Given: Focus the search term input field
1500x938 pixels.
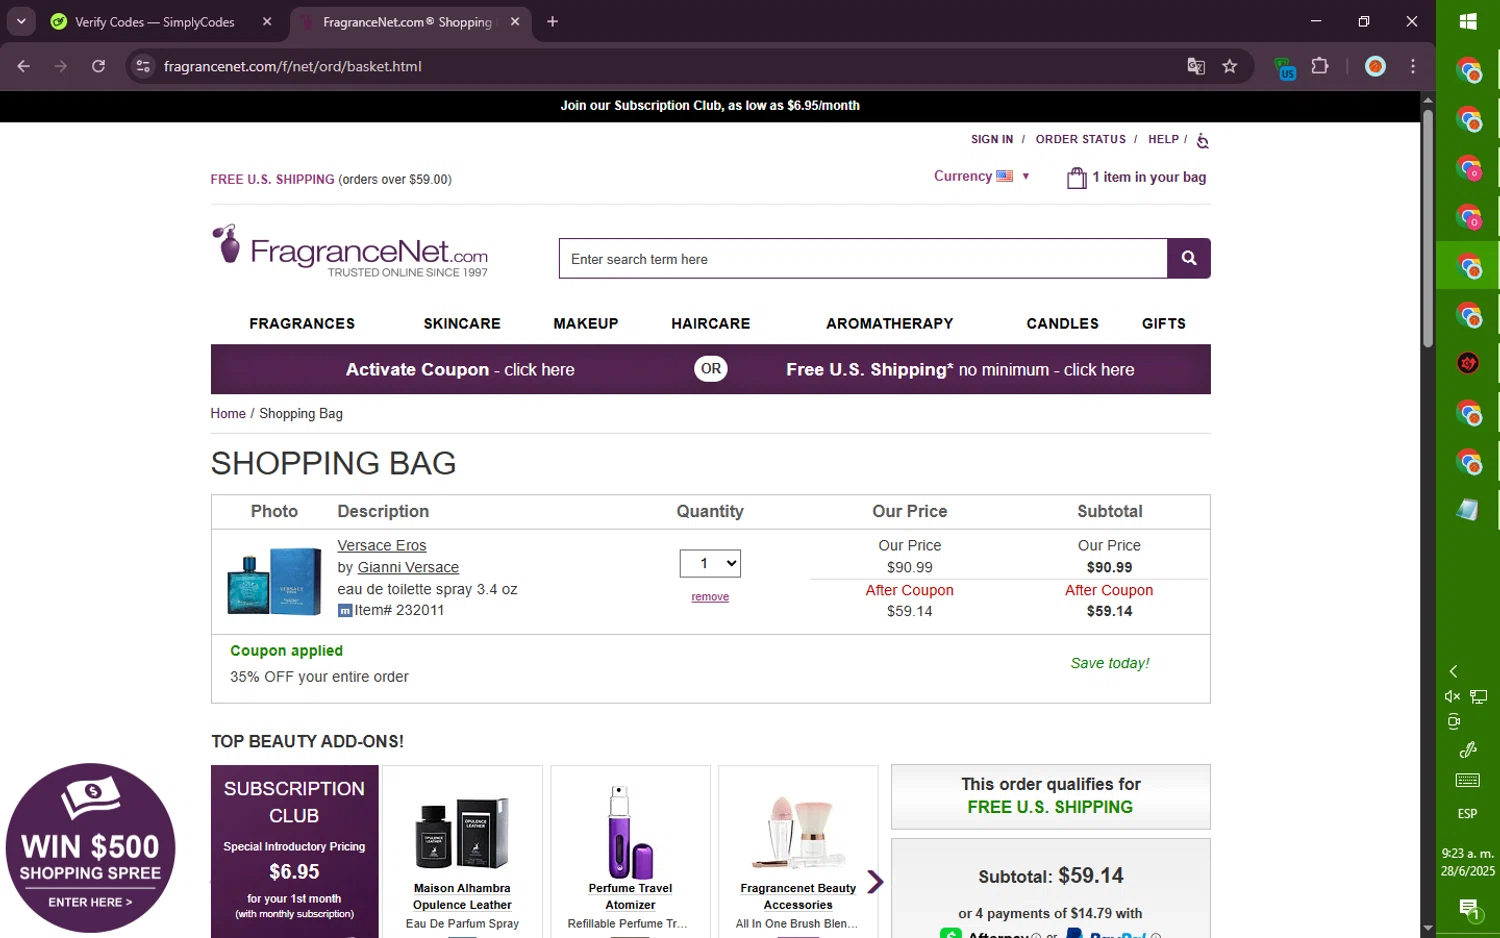Looking at the screenshot, I should click(863, 259).
